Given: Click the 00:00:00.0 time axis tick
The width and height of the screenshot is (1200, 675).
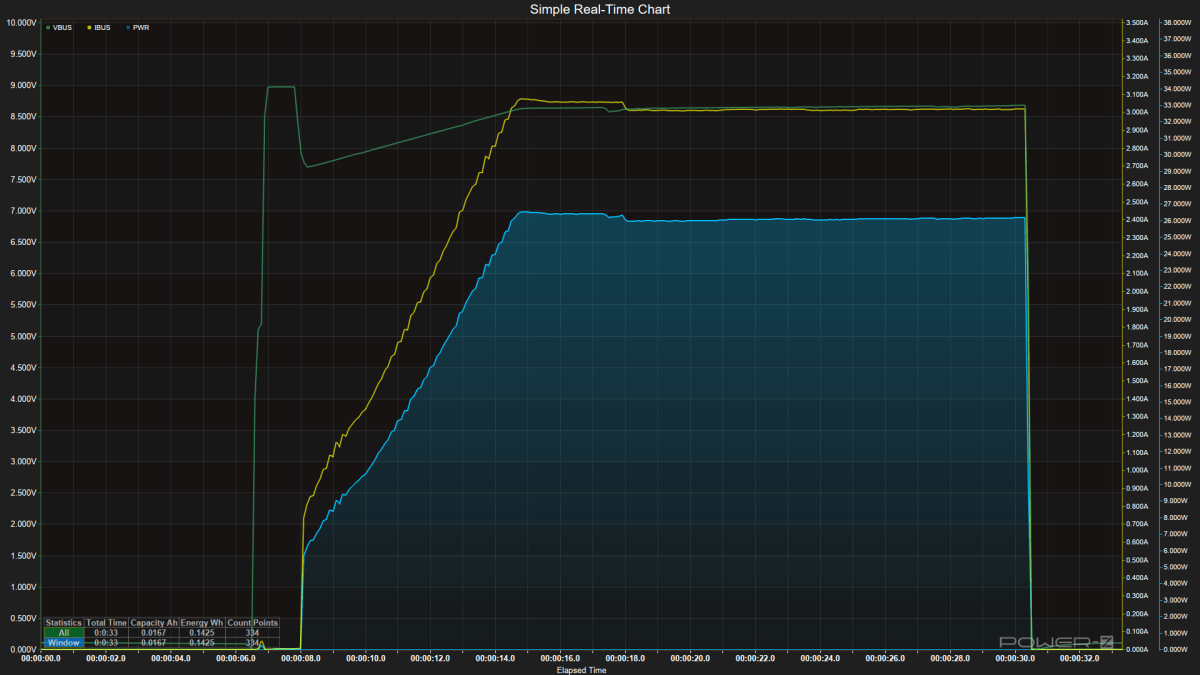Looking at the screenshot, I should point(41,659).
